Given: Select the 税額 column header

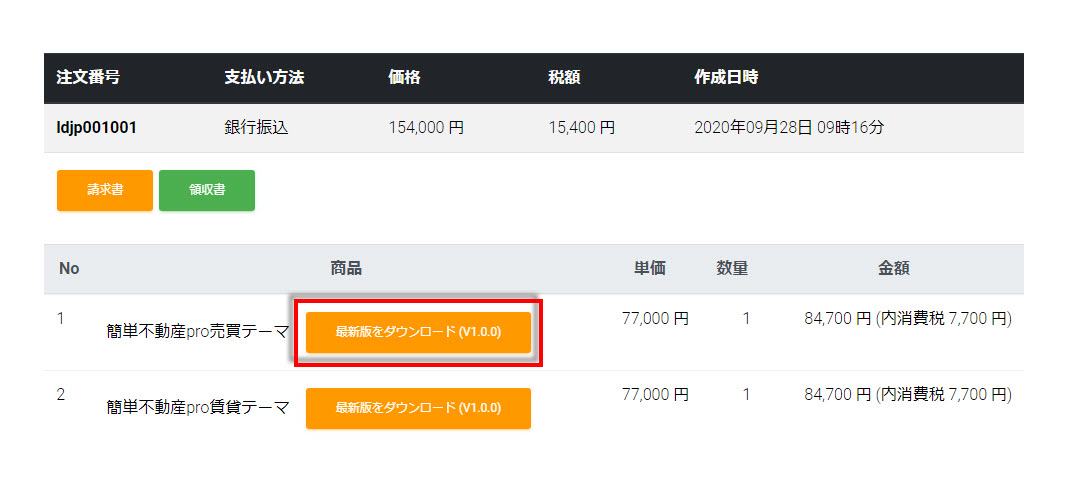Looking at the screenshot, I should pos(564,77).
